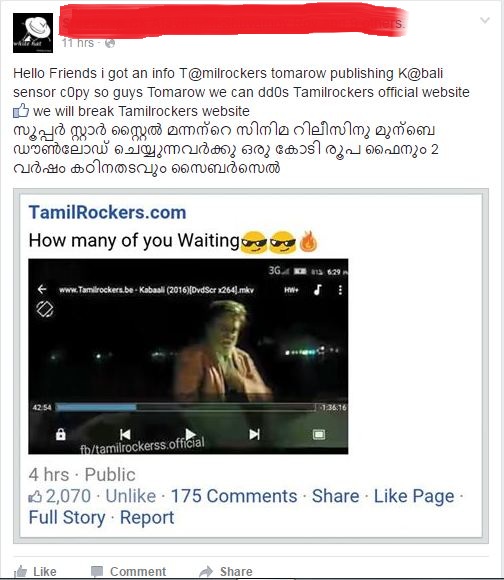
Task: Click the music note audio icon
Action: coord(317,290)
